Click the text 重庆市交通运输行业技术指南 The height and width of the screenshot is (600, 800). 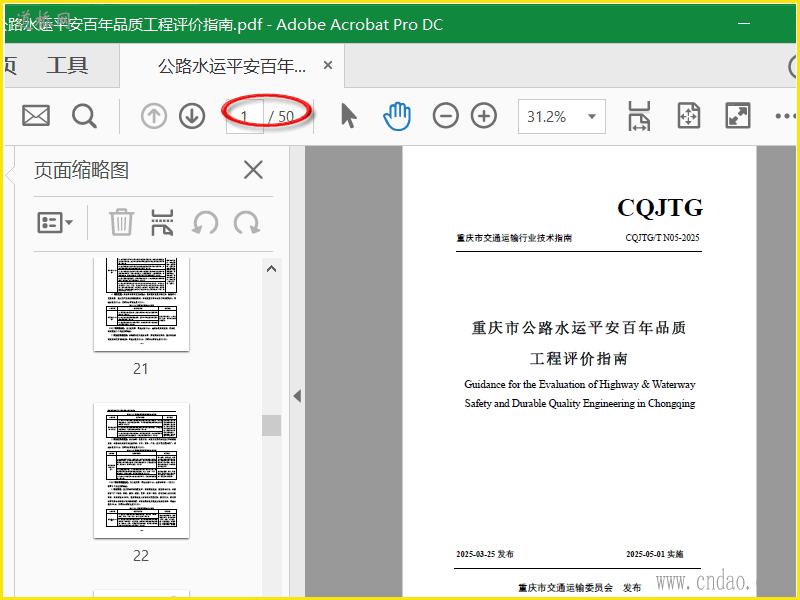click(514, 238)
